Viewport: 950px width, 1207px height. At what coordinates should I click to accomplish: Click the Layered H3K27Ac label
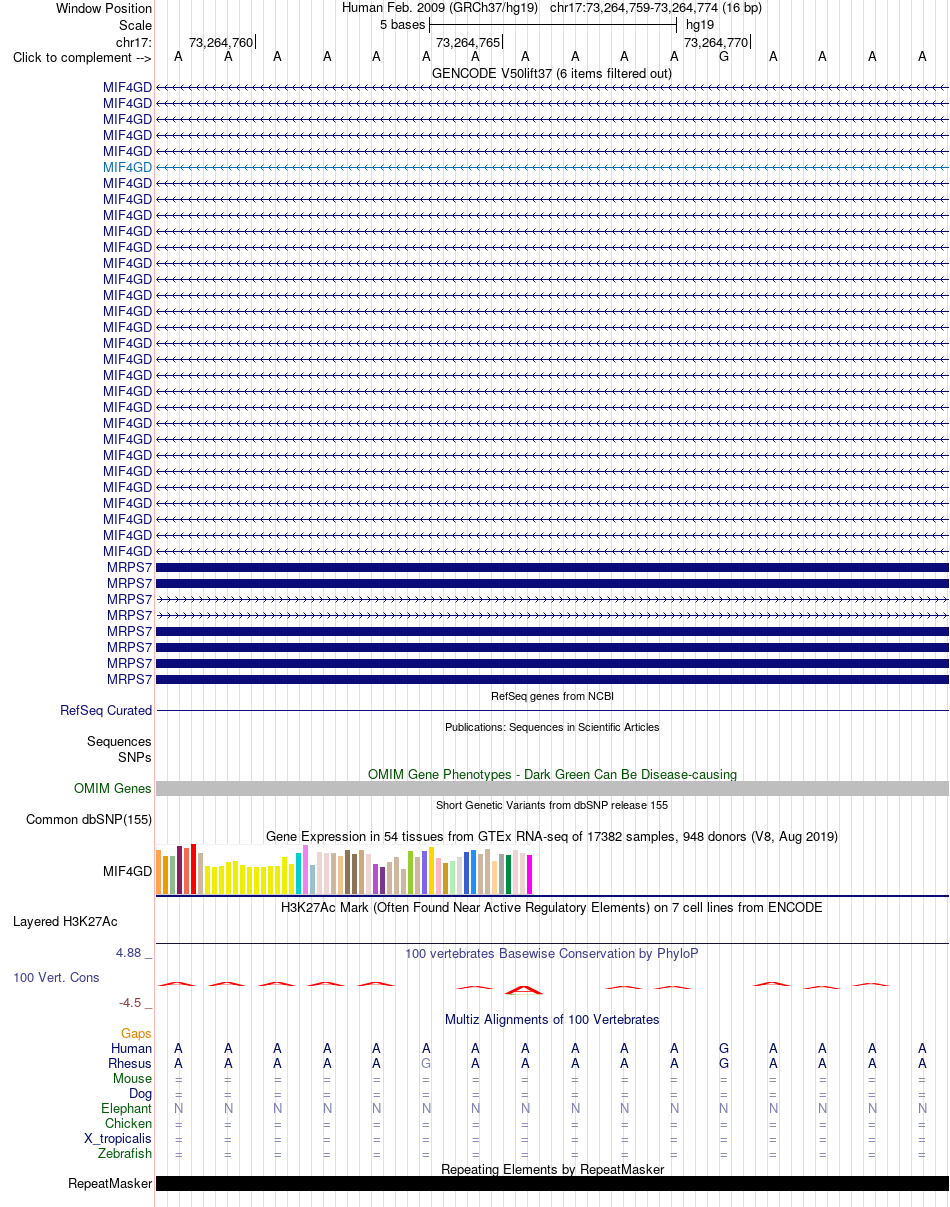click(65, 921)
